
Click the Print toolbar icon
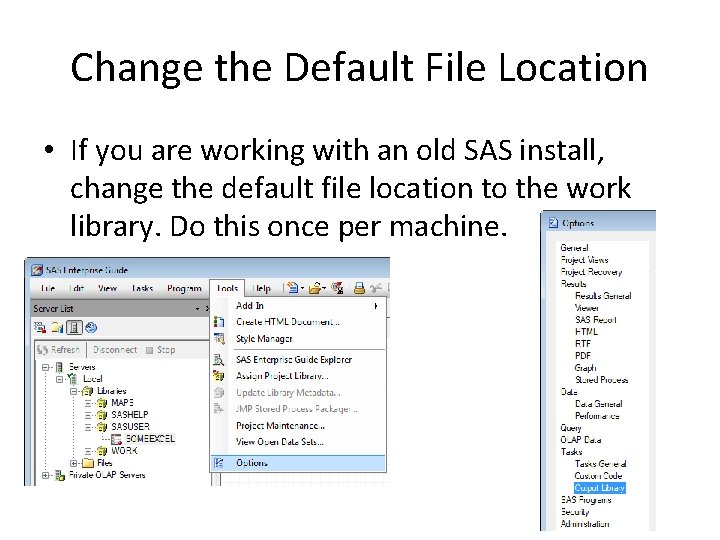tap(359, 288)
